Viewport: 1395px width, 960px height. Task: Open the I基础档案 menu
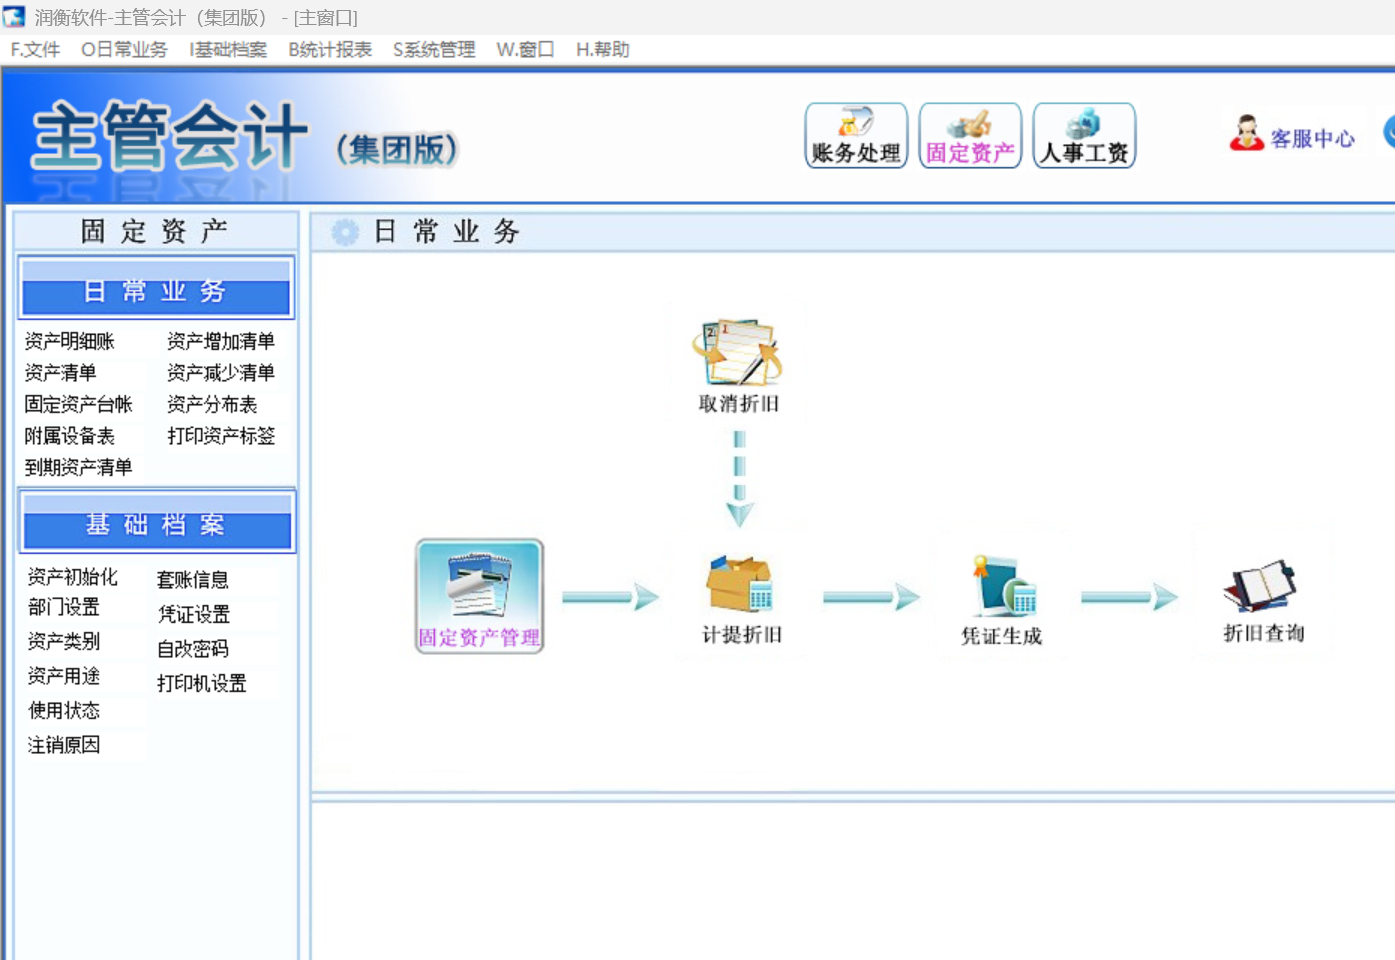(228, 50)
